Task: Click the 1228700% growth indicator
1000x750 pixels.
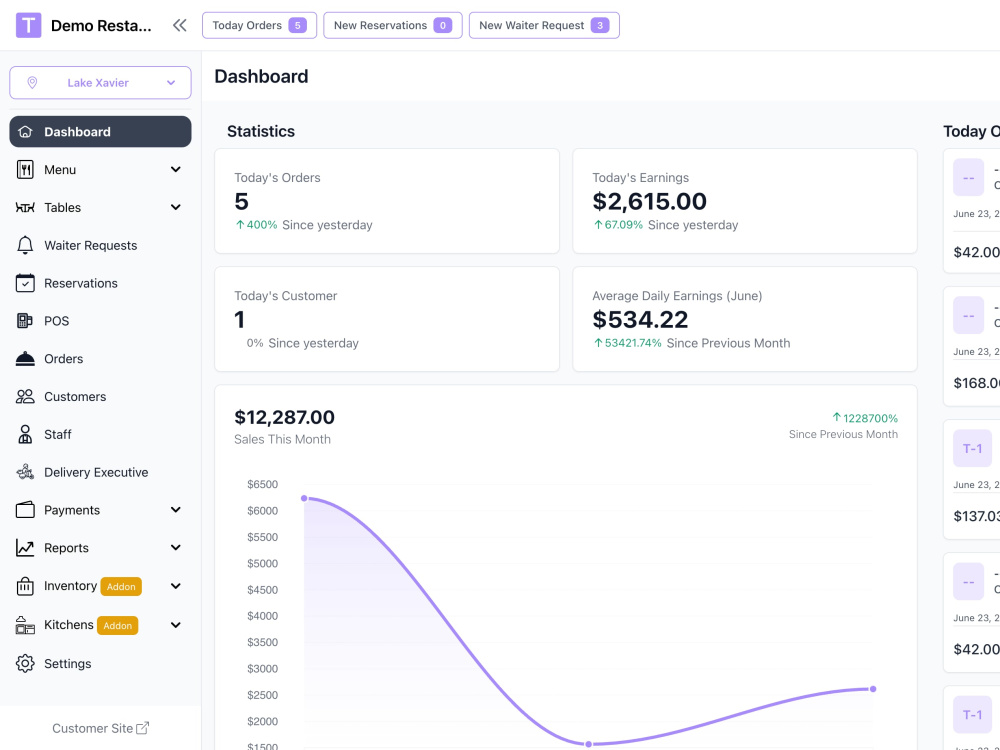Action: pos(865,418)
